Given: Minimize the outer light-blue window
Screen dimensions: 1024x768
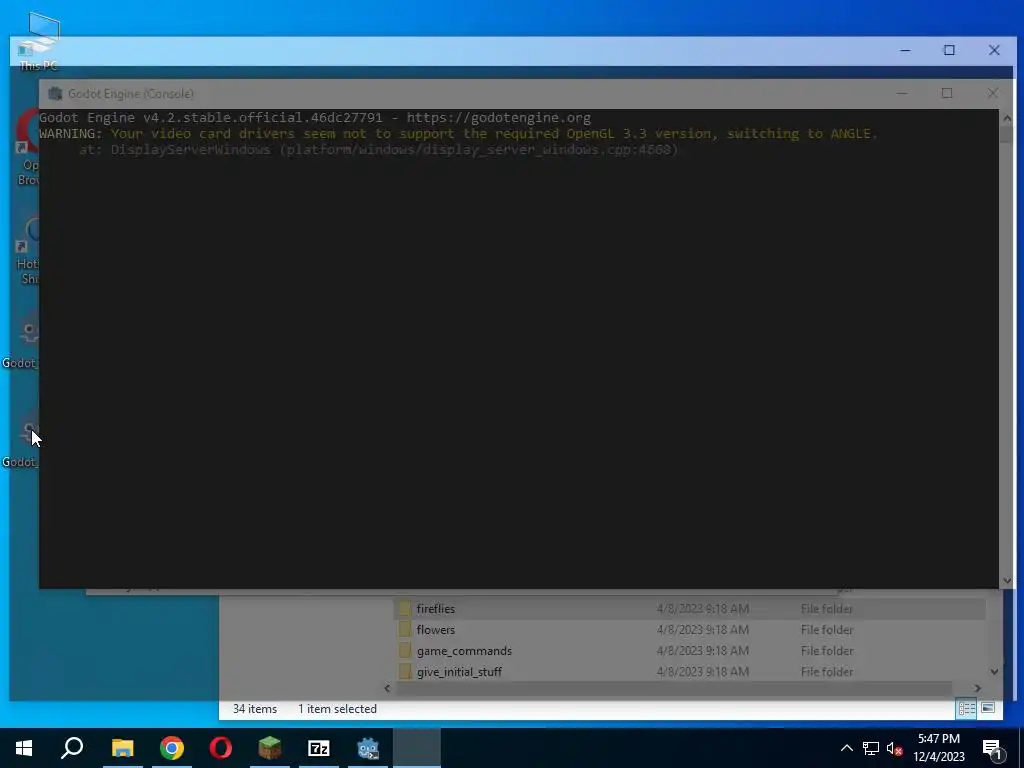Looking at the screenshot, I should click(x=905, y=50).
